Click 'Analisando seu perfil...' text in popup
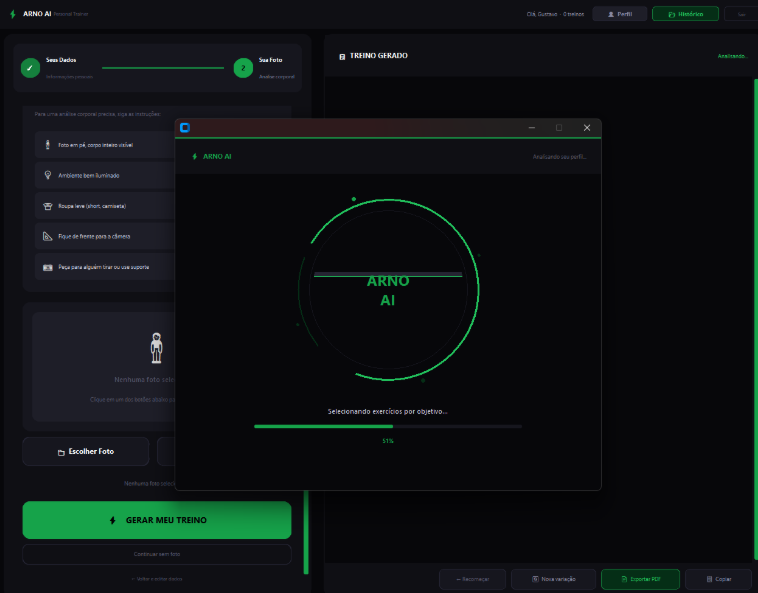 click(x=559, y=157)
